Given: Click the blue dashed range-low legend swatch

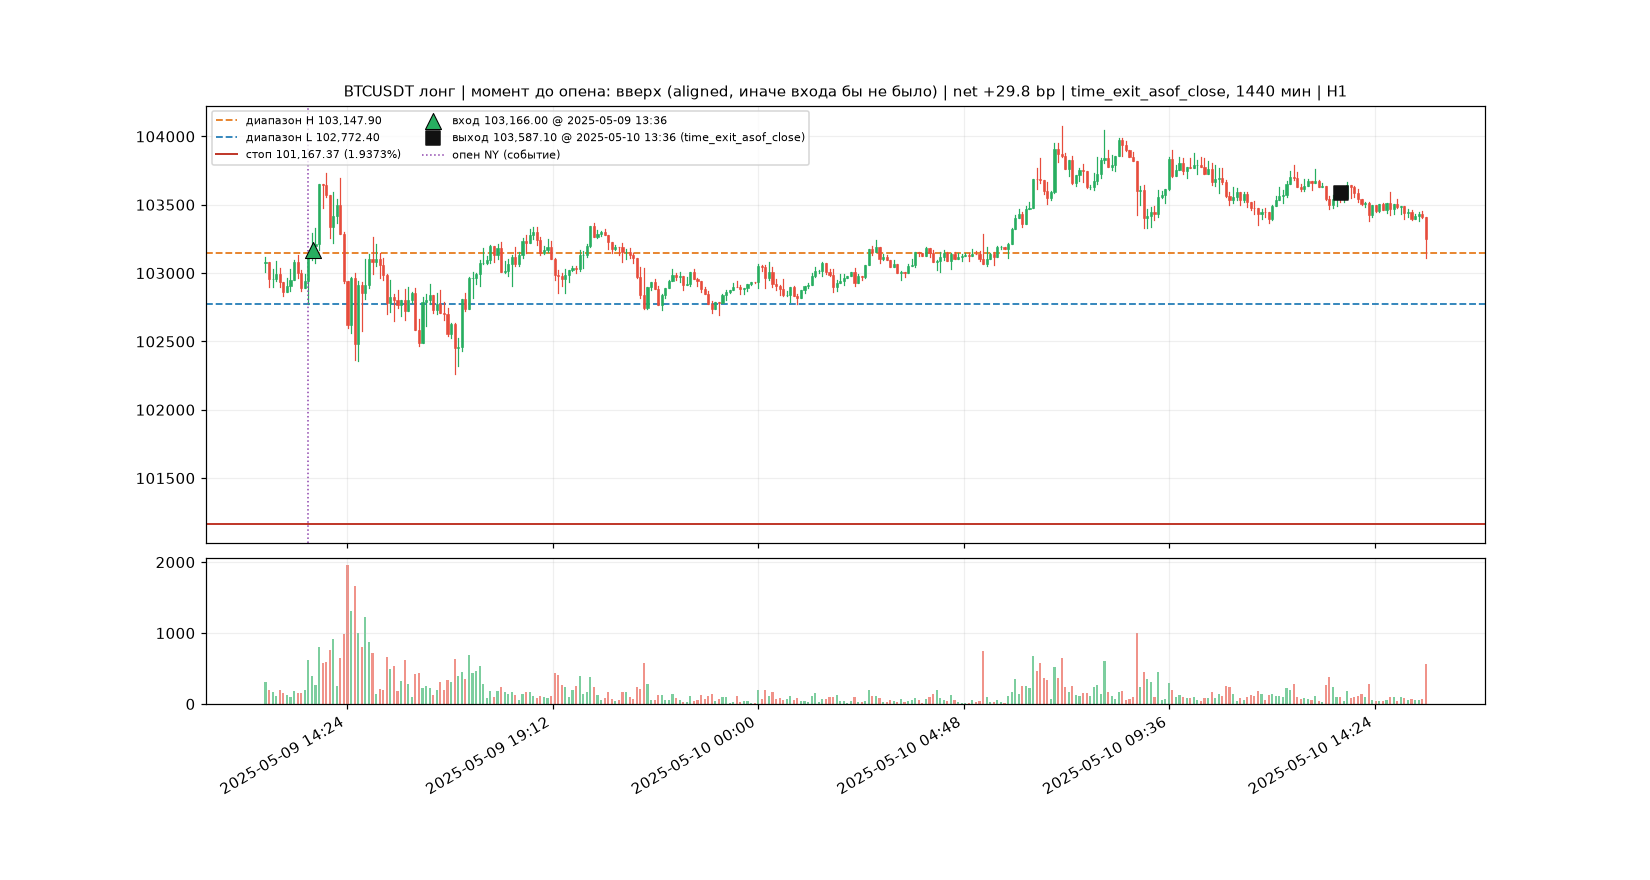Looking at the screenshot, I should 228,138.
